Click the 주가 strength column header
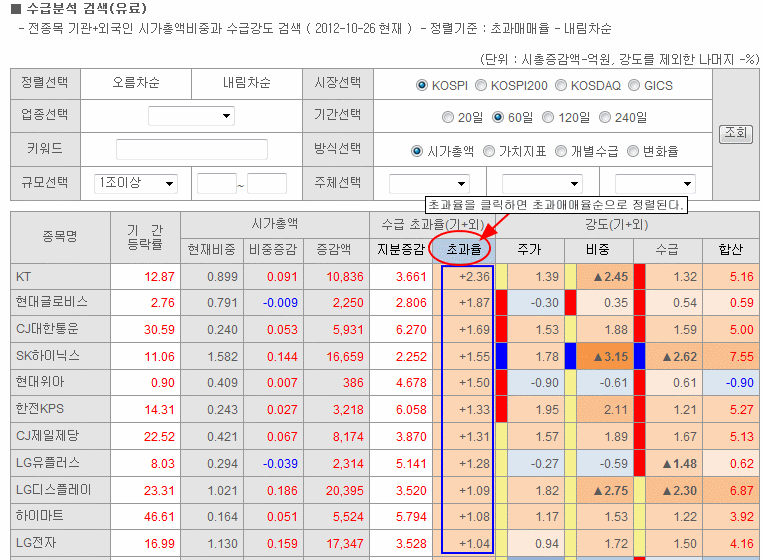 click(529, 250)
